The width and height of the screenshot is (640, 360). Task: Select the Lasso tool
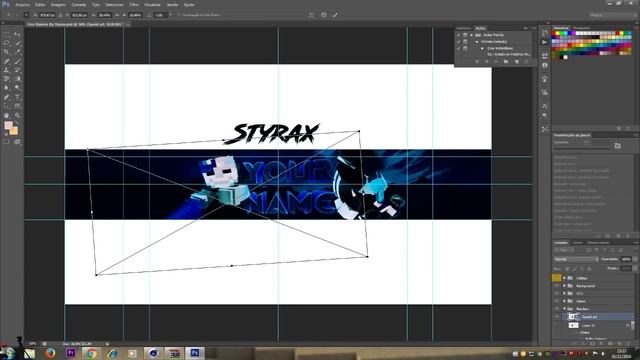pyautogui.click(x=7, y=43)
